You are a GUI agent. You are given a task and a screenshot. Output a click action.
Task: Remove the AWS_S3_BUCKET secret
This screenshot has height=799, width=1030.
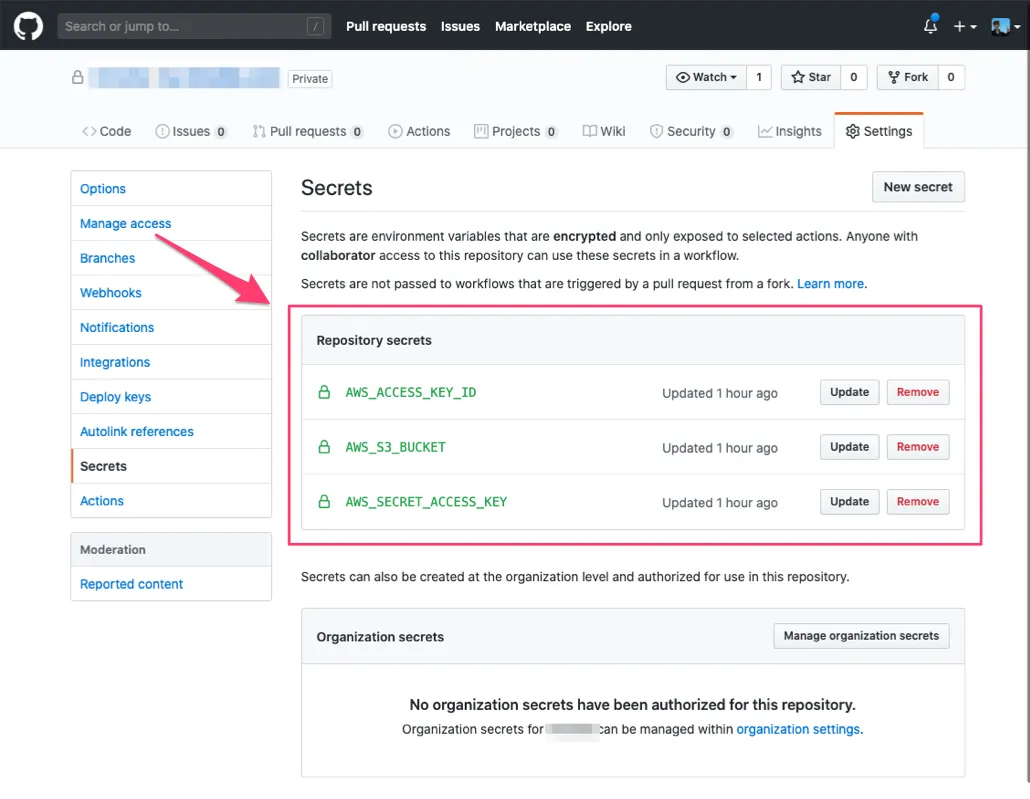tap(917, 447)
